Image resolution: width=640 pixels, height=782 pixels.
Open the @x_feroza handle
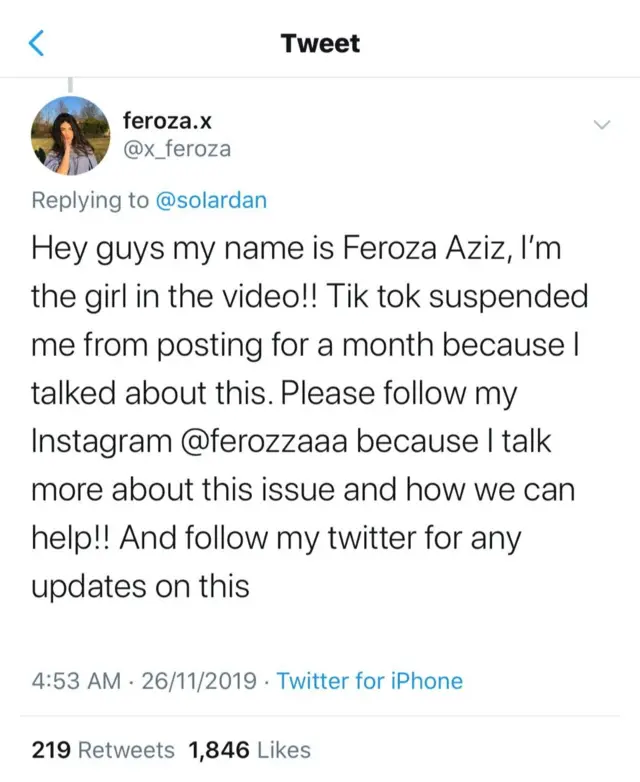(176, 149)
